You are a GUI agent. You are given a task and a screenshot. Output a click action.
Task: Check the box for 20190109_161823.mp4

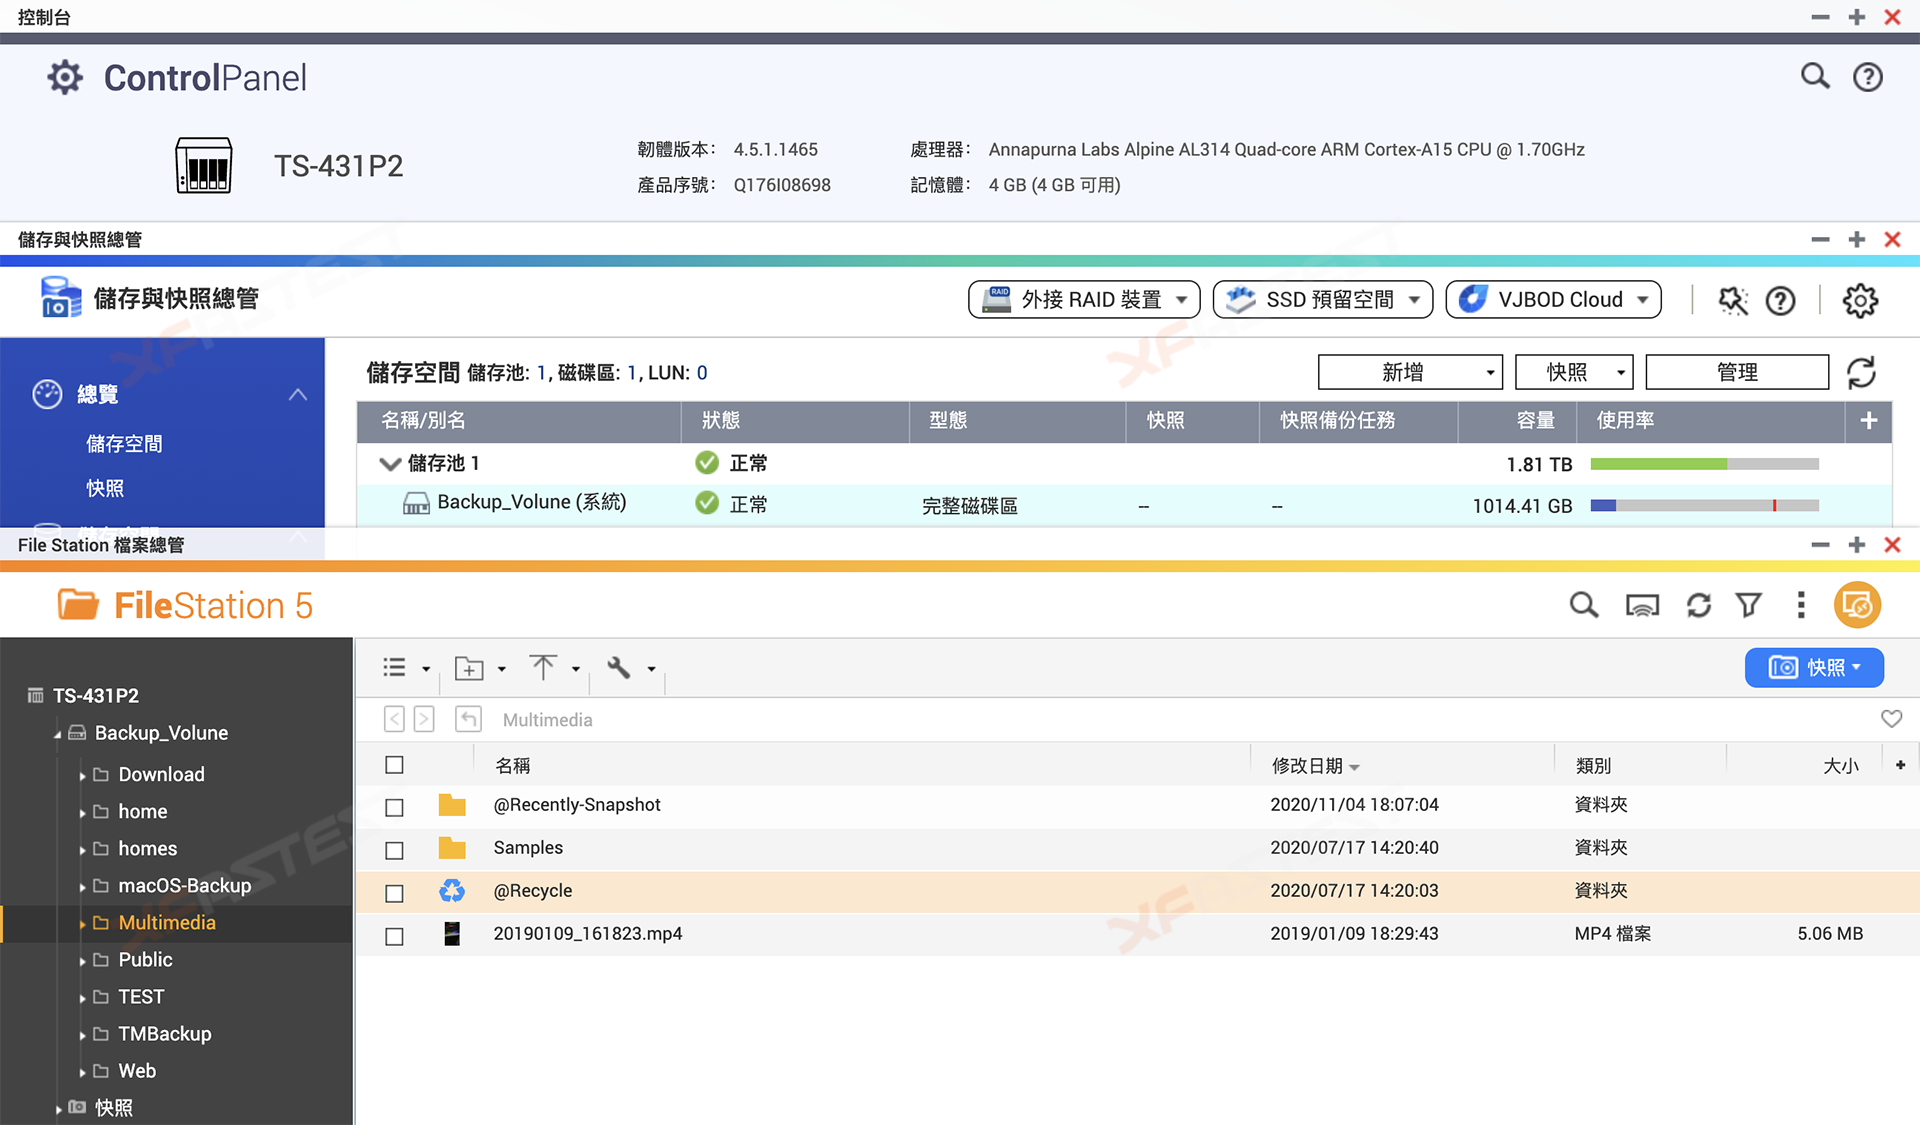click(x=394, y=936)
